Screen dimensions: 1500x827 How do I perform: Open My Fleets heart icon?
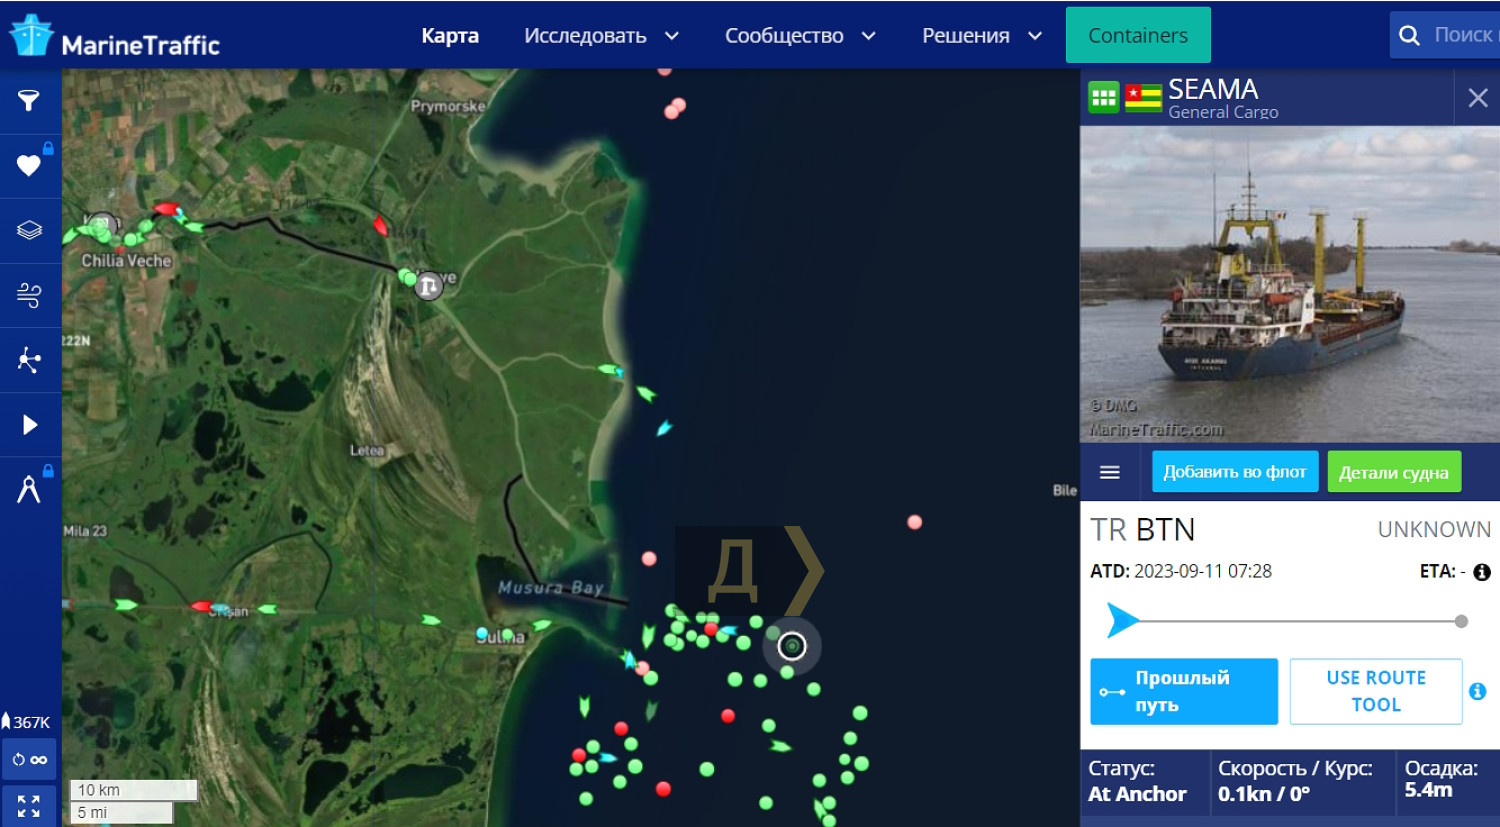[x=29, y=165]
